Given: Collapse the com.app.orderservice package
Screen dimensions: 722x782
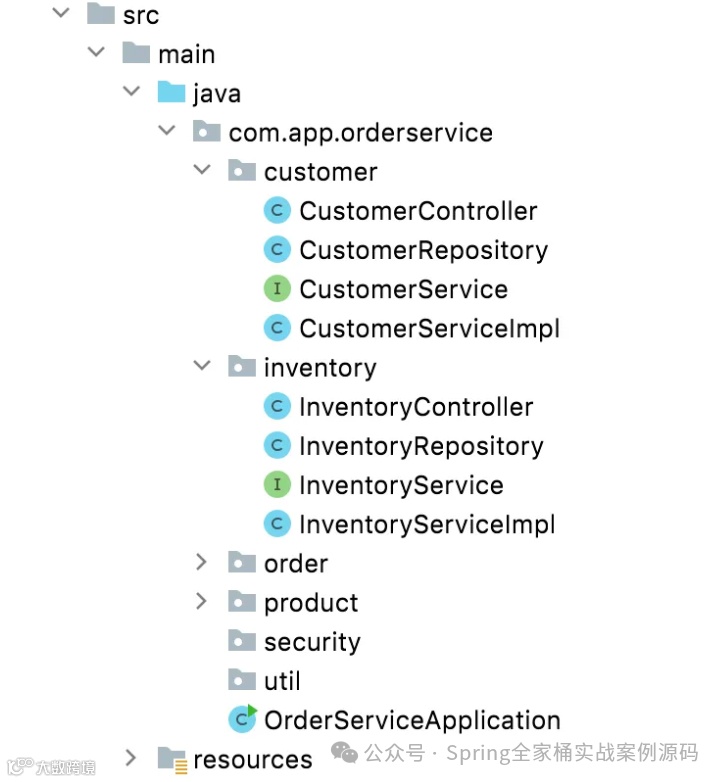Looking at the screenshot, I should (x=167, y=132).
